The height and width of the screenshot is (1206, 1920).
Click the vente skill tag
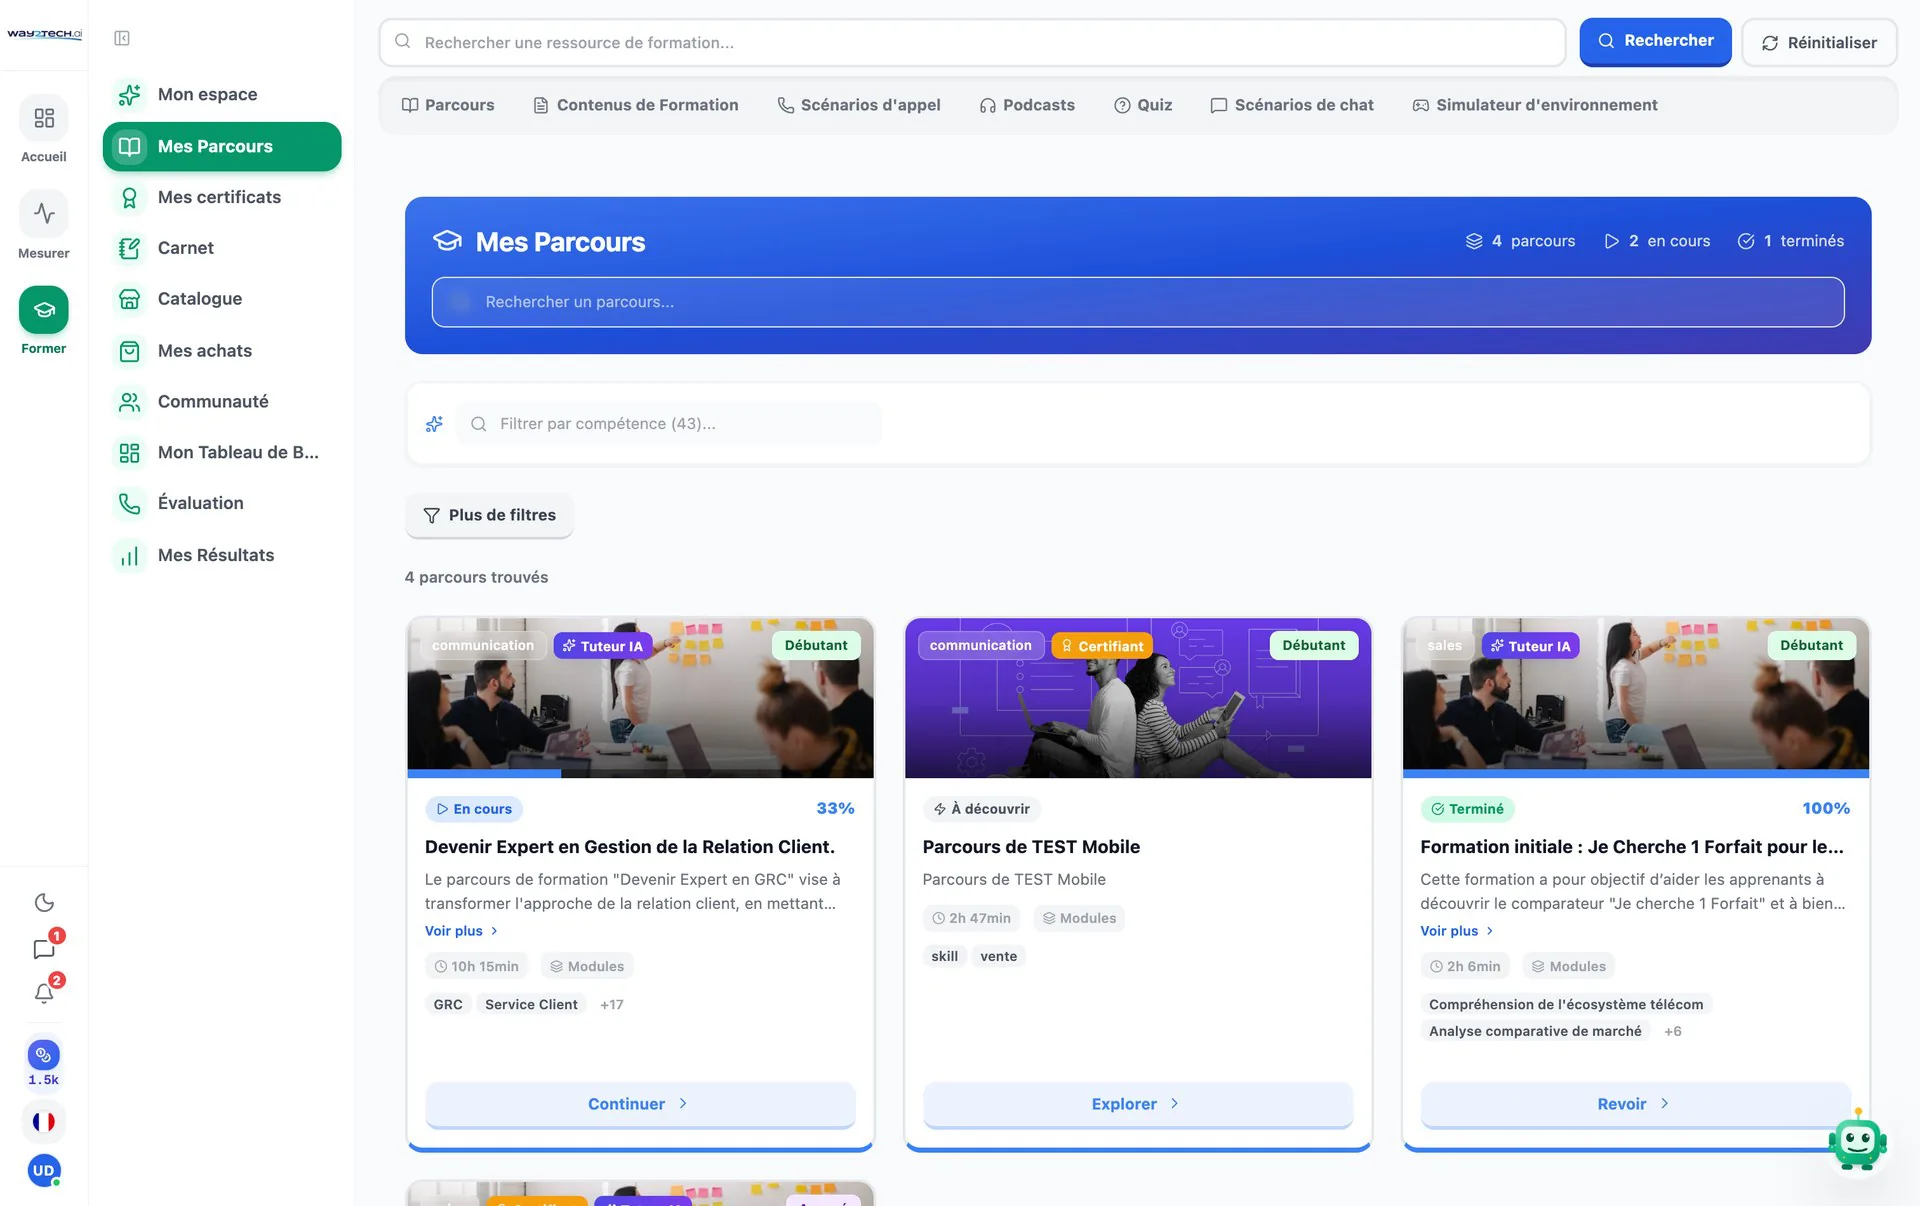pos(998,957)
